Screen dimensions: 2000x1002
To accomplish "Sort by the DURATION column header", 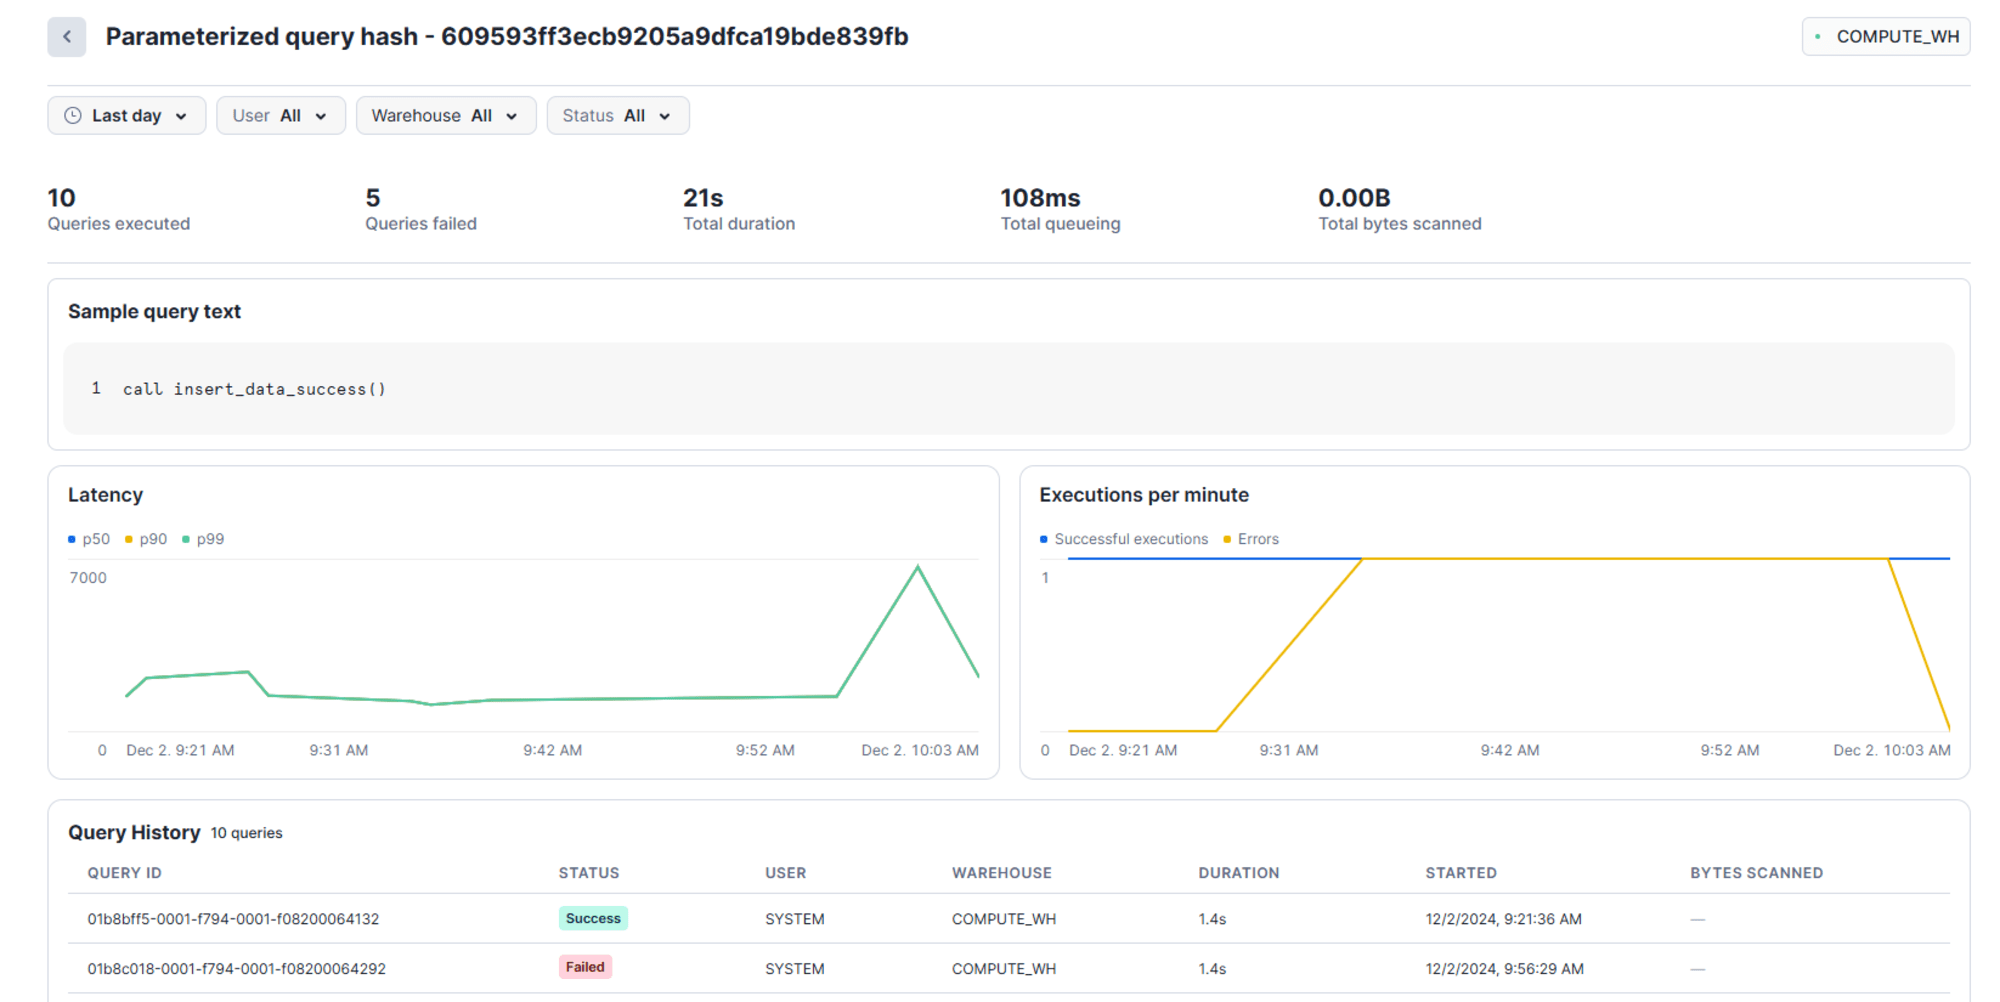I will tap(1239, 873).
